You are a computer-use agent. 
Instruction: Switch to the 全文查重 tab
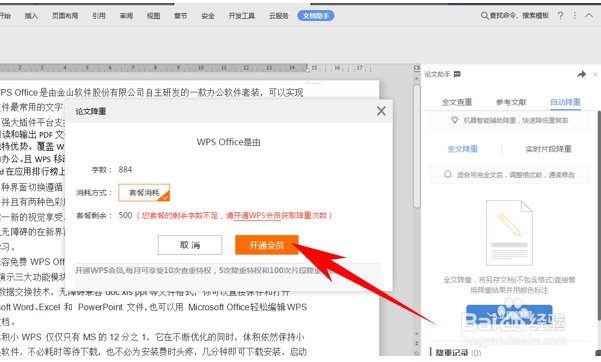456,102
